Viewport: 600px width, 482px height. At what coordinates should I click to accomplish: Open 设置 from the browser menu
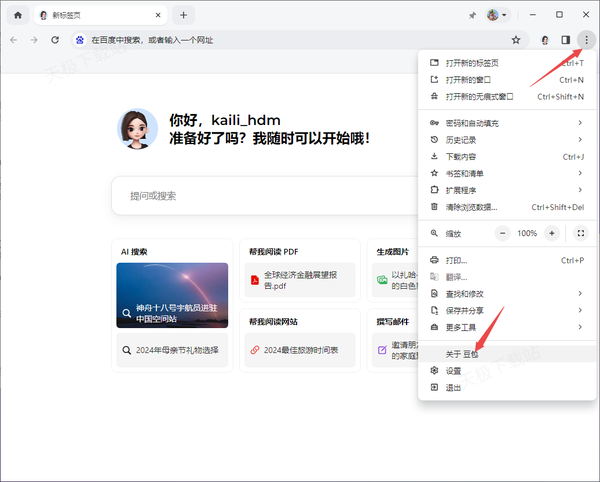point(454,371)
